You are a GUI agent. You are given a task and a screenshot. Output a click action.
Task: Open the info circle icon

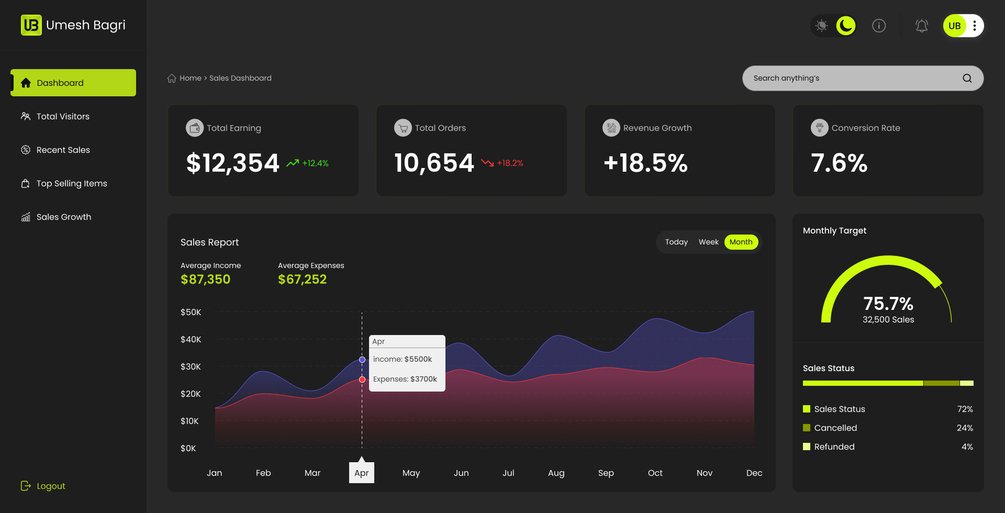879,26
